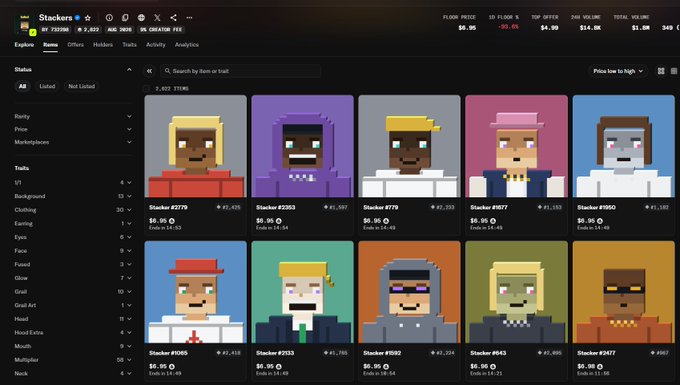Screen dimensions: 680x385
Task: Open the three-dots more options menu
Action: coord(190,18)
